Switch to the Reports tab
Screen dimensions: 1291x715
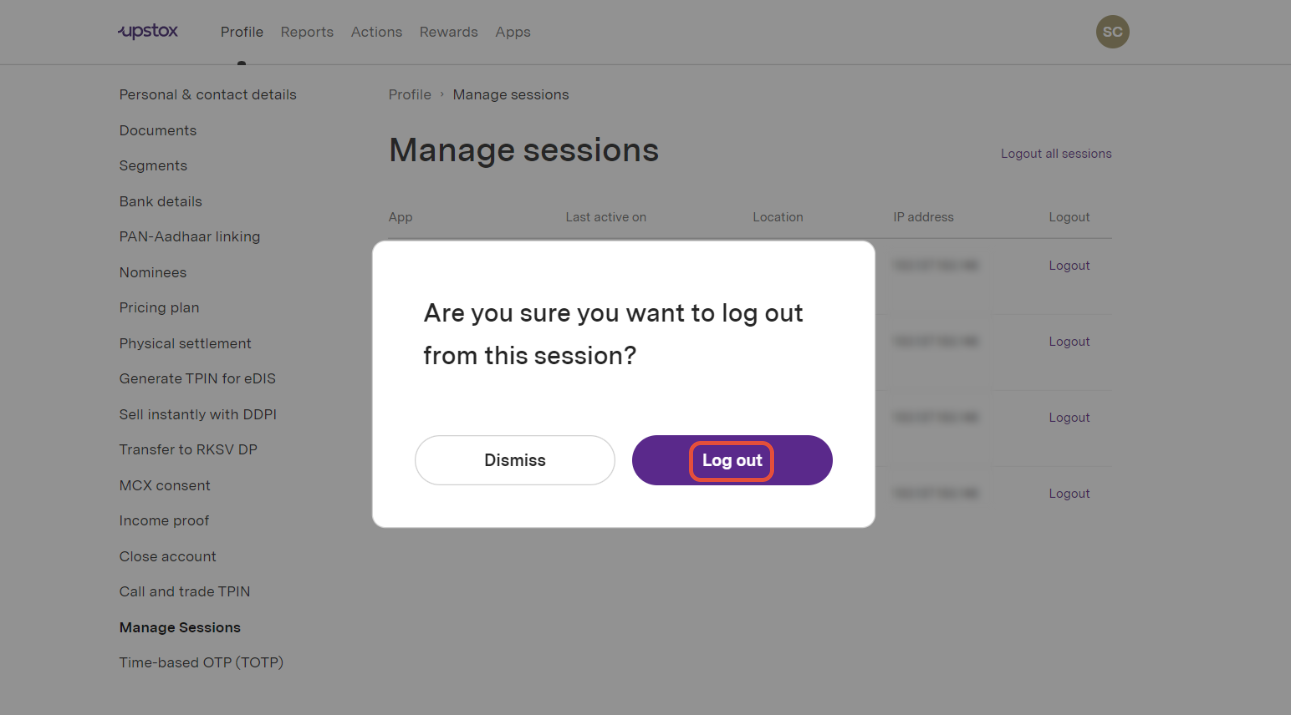[x=307, y=32]
